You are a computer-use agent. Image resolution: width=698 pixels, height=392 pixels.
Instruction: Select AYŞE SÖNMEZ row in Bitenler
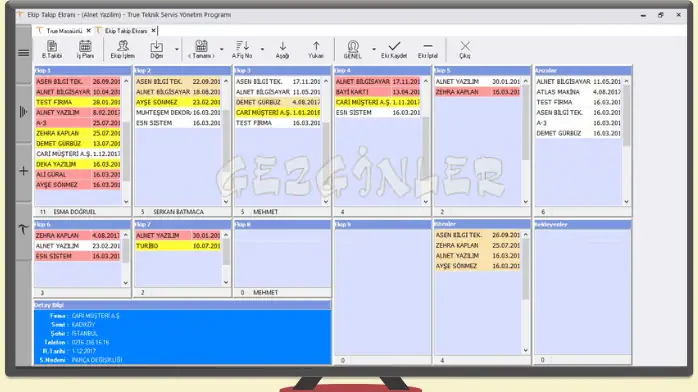click(x=477, y=266)
